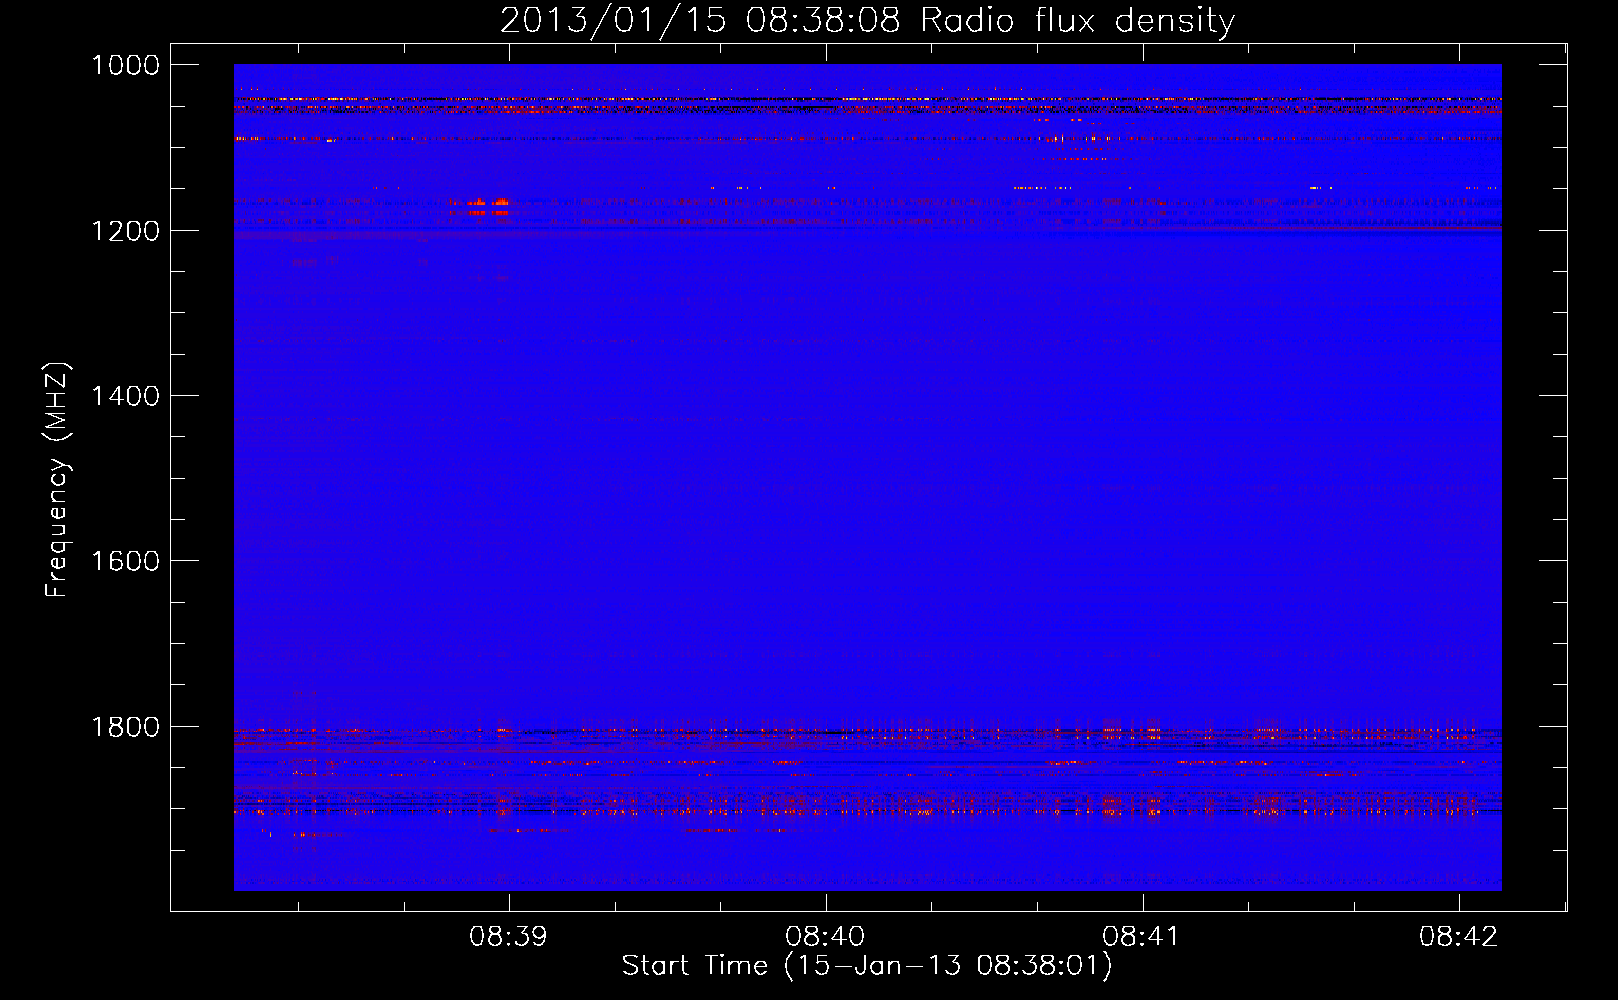
Task: Select the 1400 frequency tick label
Action: click(126, 396)
